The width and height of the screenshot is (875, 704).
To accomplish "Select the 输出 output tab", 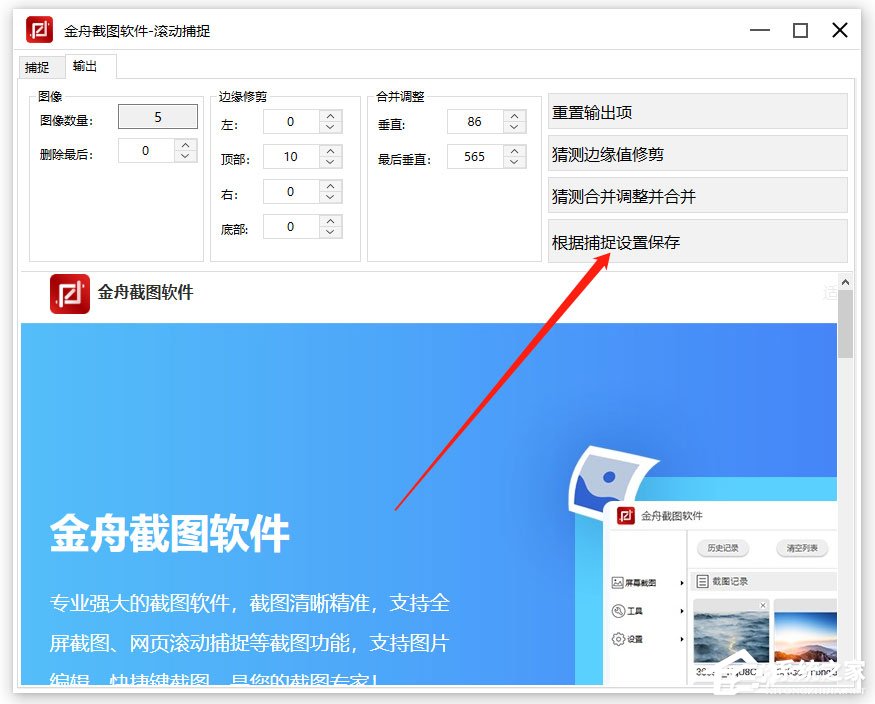I will (x=84, y=67).
